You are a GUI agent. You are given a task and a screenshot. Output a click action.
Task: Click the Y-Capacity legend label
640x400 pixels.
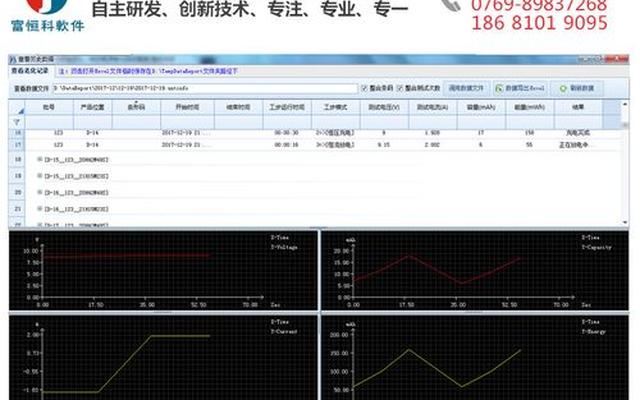tap(596, 247)
